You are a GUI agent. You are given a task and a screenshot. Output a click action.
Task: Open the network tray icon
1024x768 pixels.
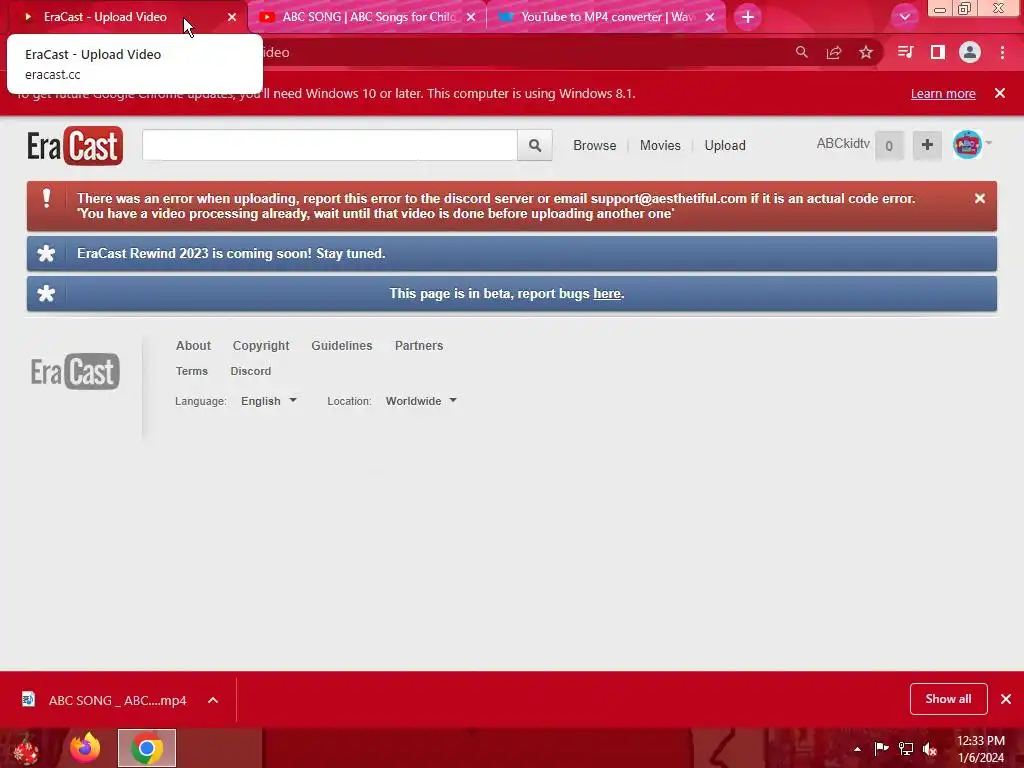pyautogui.click(x=906, y=748)
